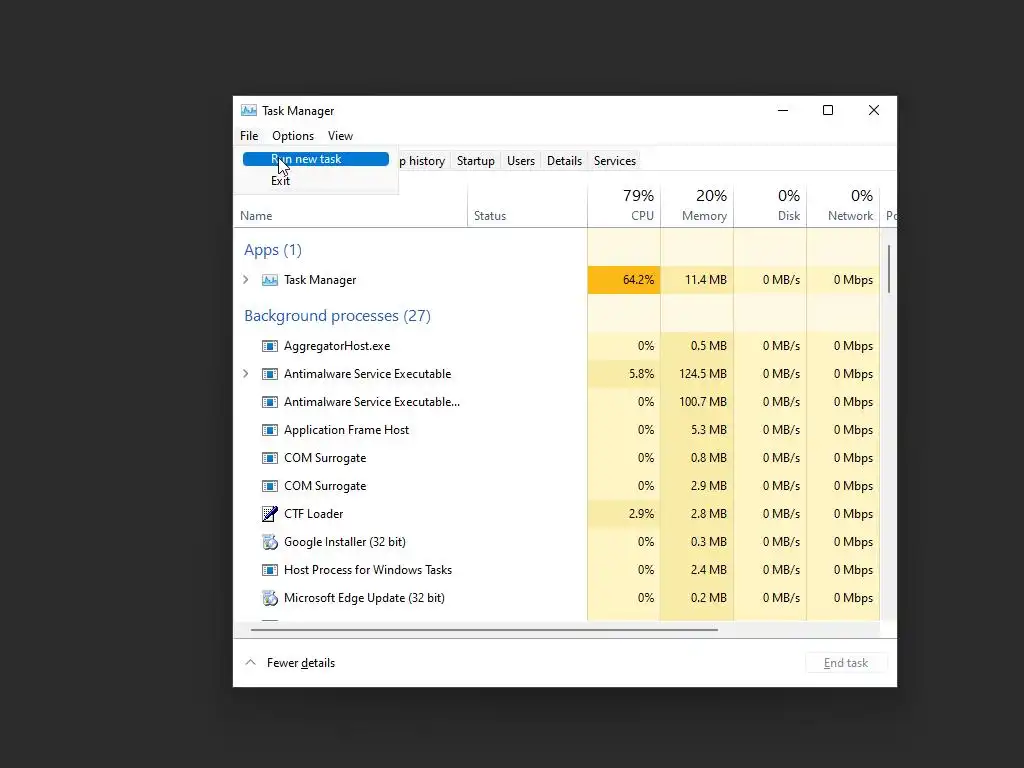Viewport: 1024px width, 768px height.
Task: Open the Options menu
Action: click(x=293, y=136)
